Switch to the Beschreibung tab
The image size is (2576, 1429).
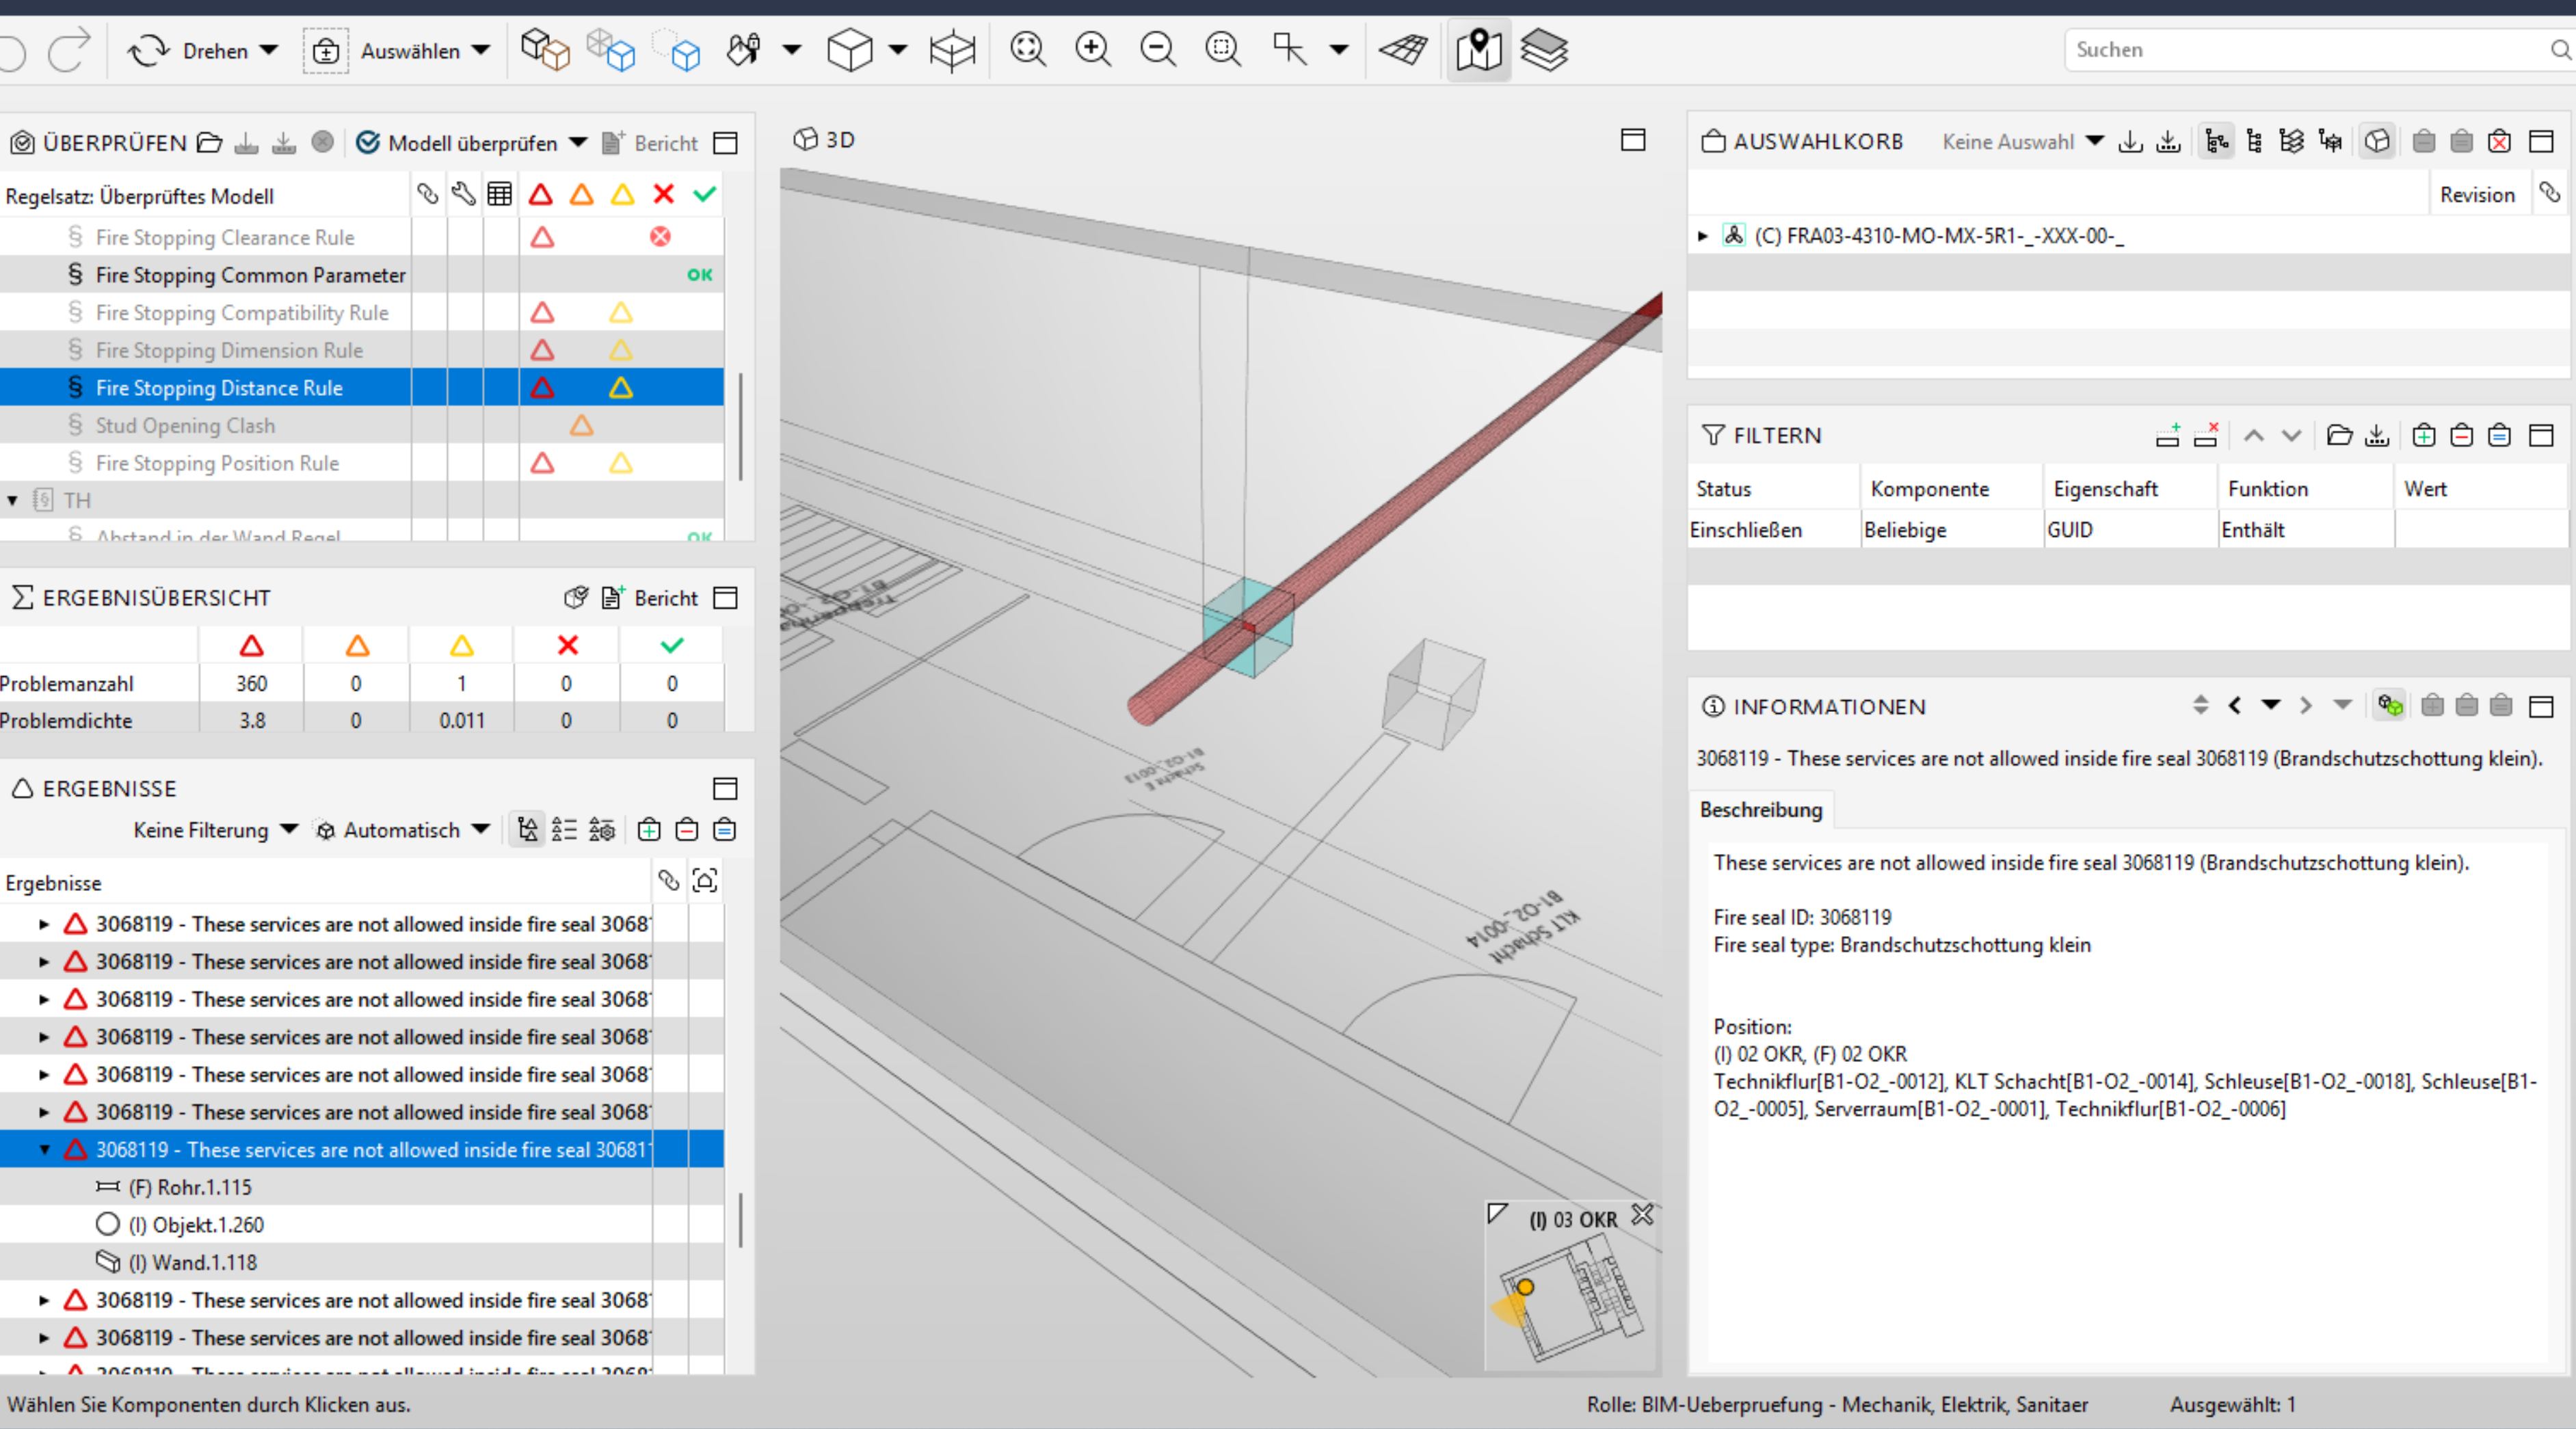click(x=1761, y=810)
